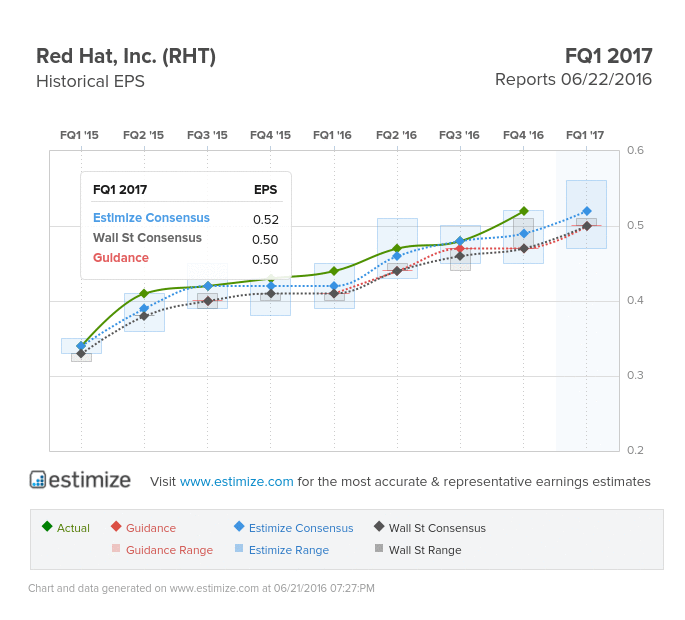
Task: Select the FQ3 '15 axis label
Action: (x=207, y=135)
